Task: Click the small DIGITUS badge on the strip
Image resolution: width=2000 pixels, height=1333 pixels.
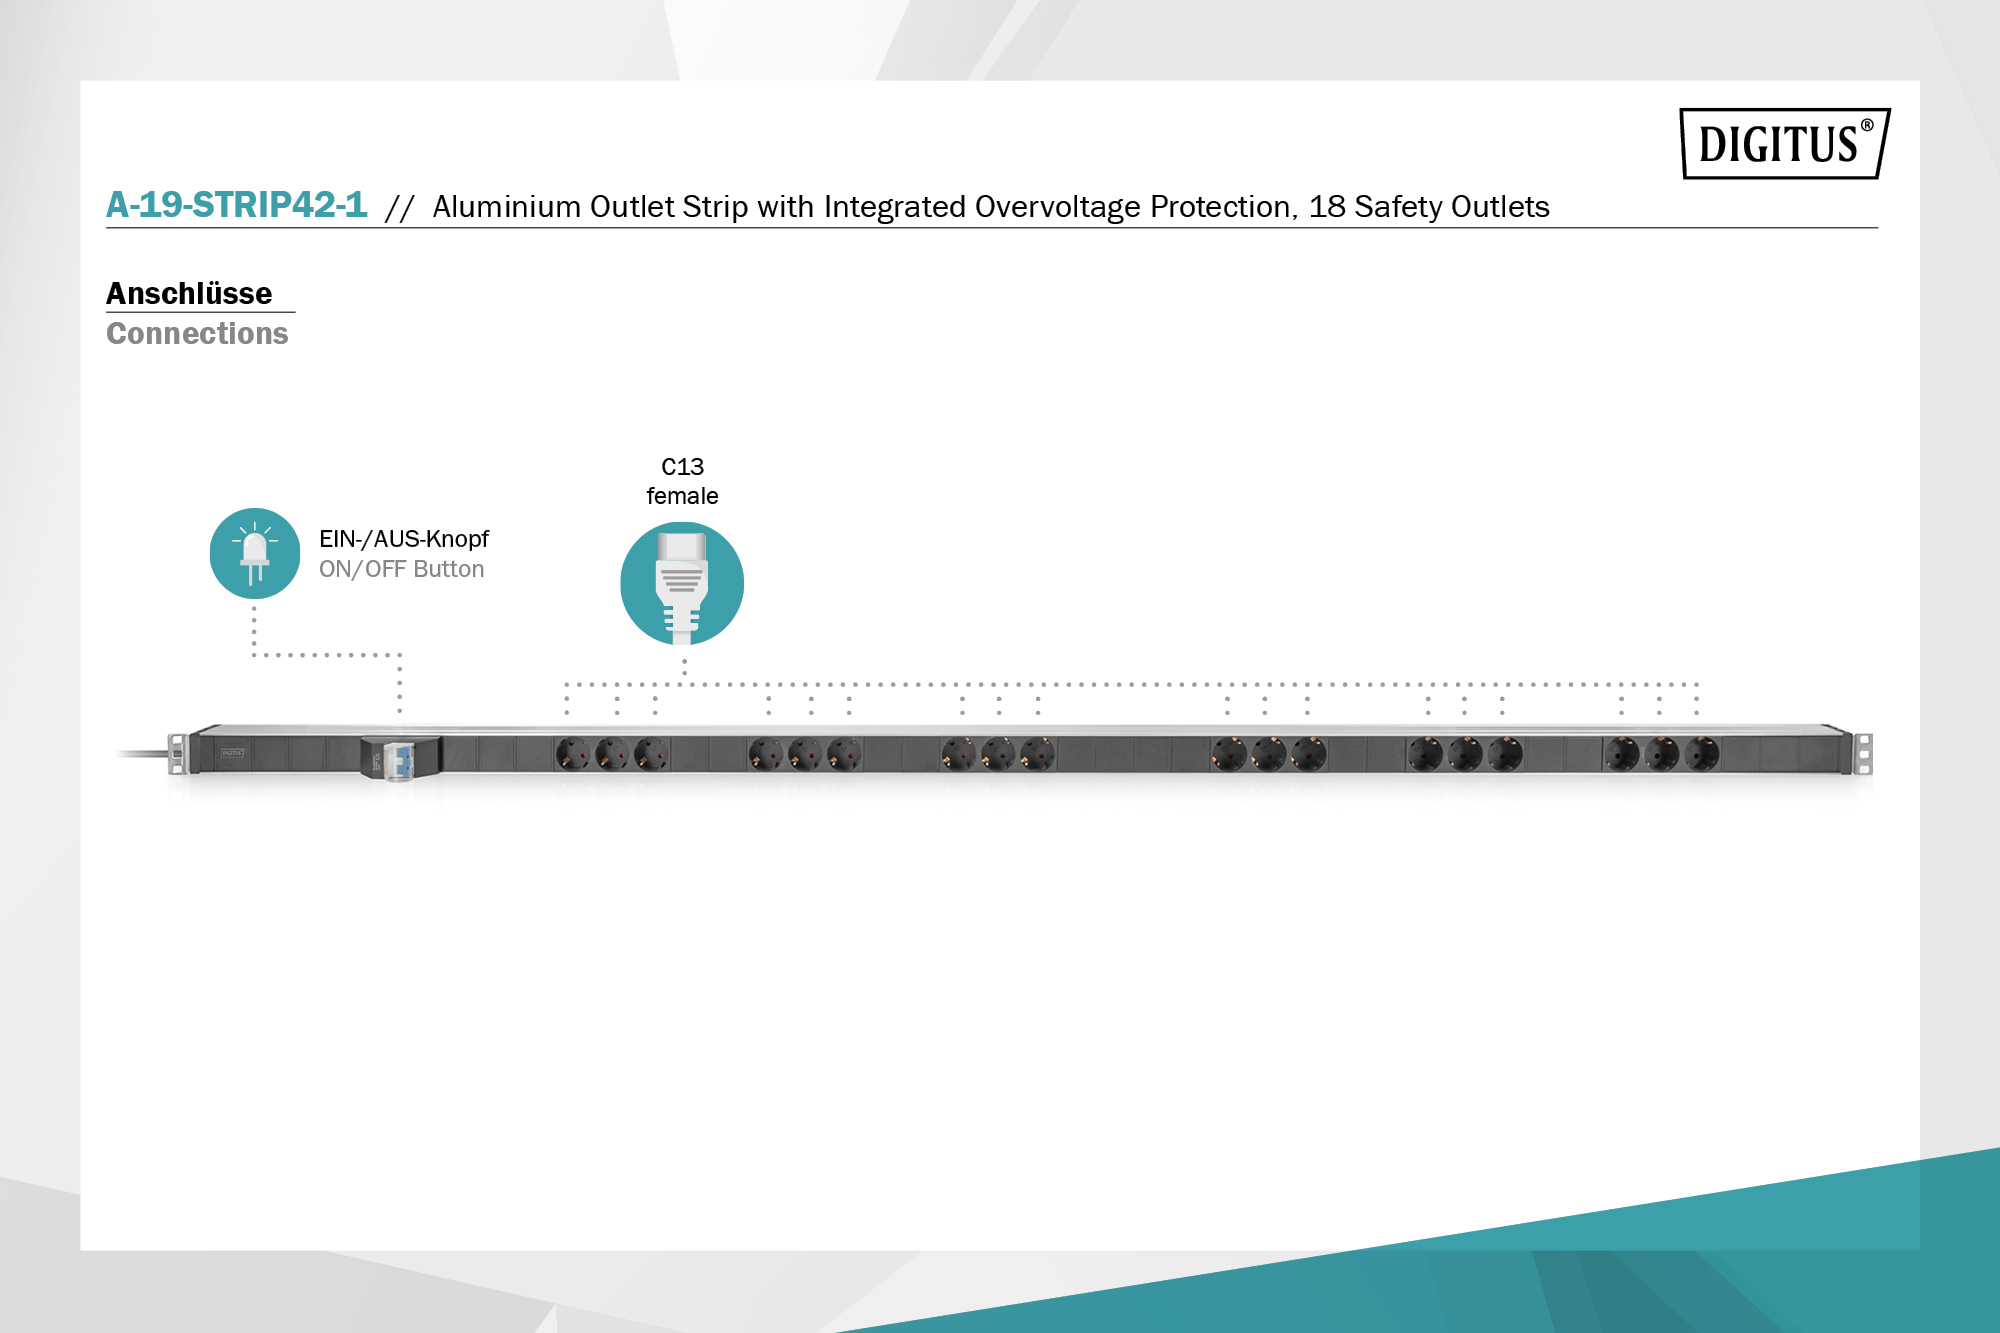Action: pyautogui.click(x=232, y=752)
